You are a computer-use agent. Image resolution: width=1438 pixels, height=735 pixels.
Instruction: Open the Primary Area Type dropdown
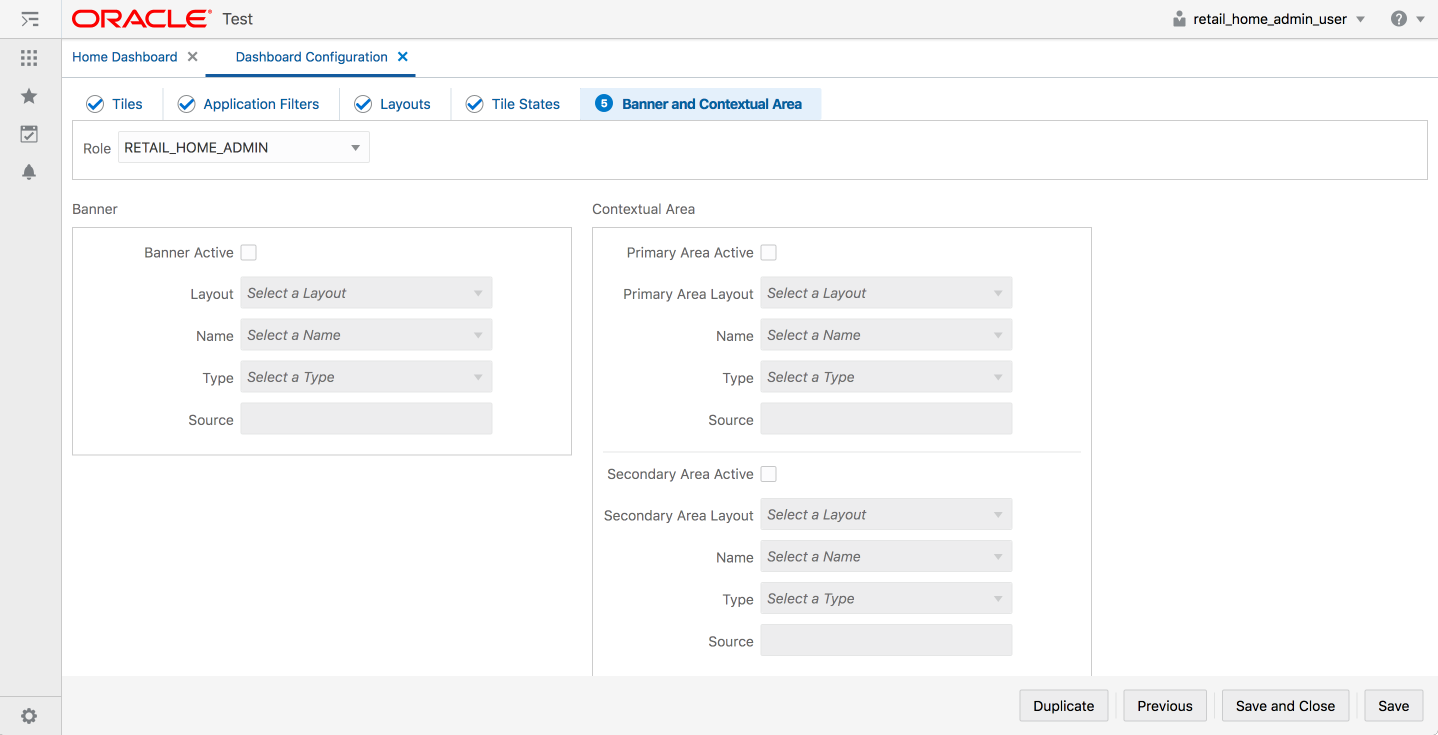point(886,377)
